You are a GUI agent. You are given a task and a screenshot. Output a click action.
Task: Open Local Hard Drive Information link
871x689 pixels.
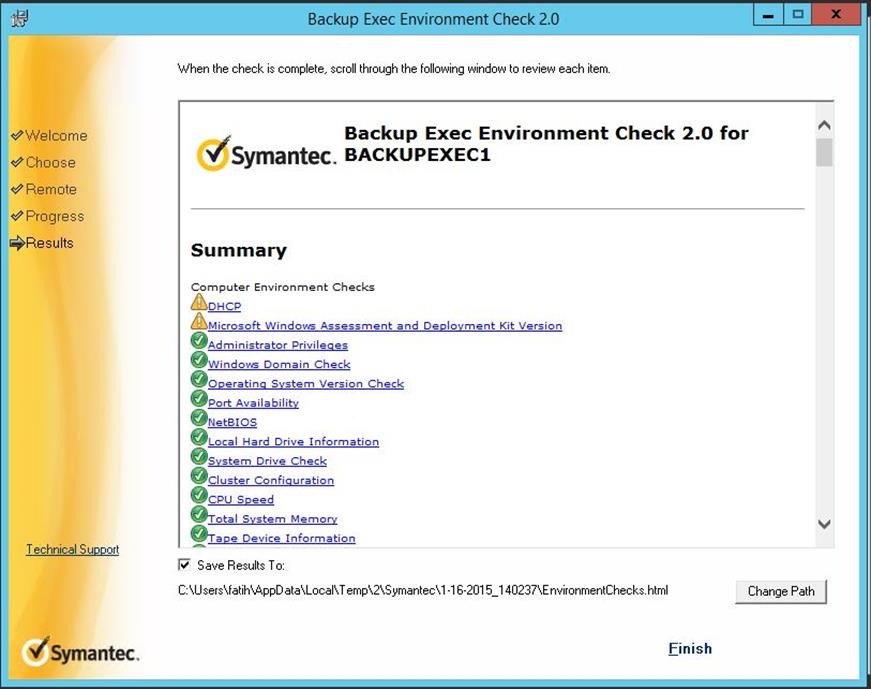(293, 442)
